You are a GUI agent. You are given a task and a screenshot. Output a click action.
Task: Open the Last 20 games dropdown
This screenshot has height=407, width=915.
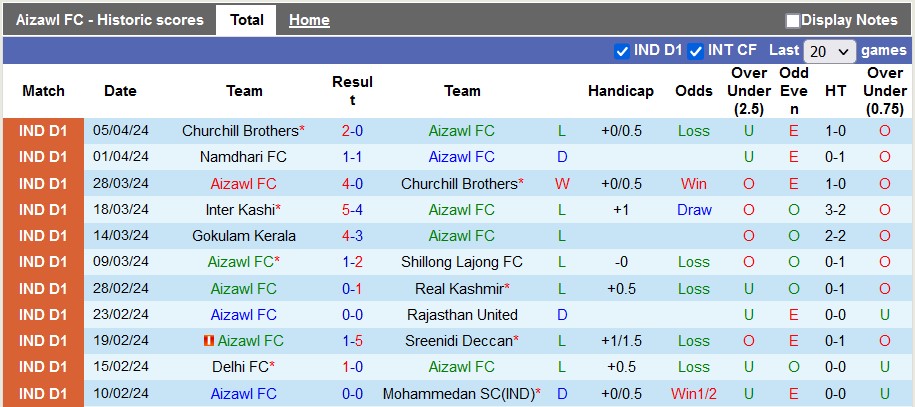830,51
